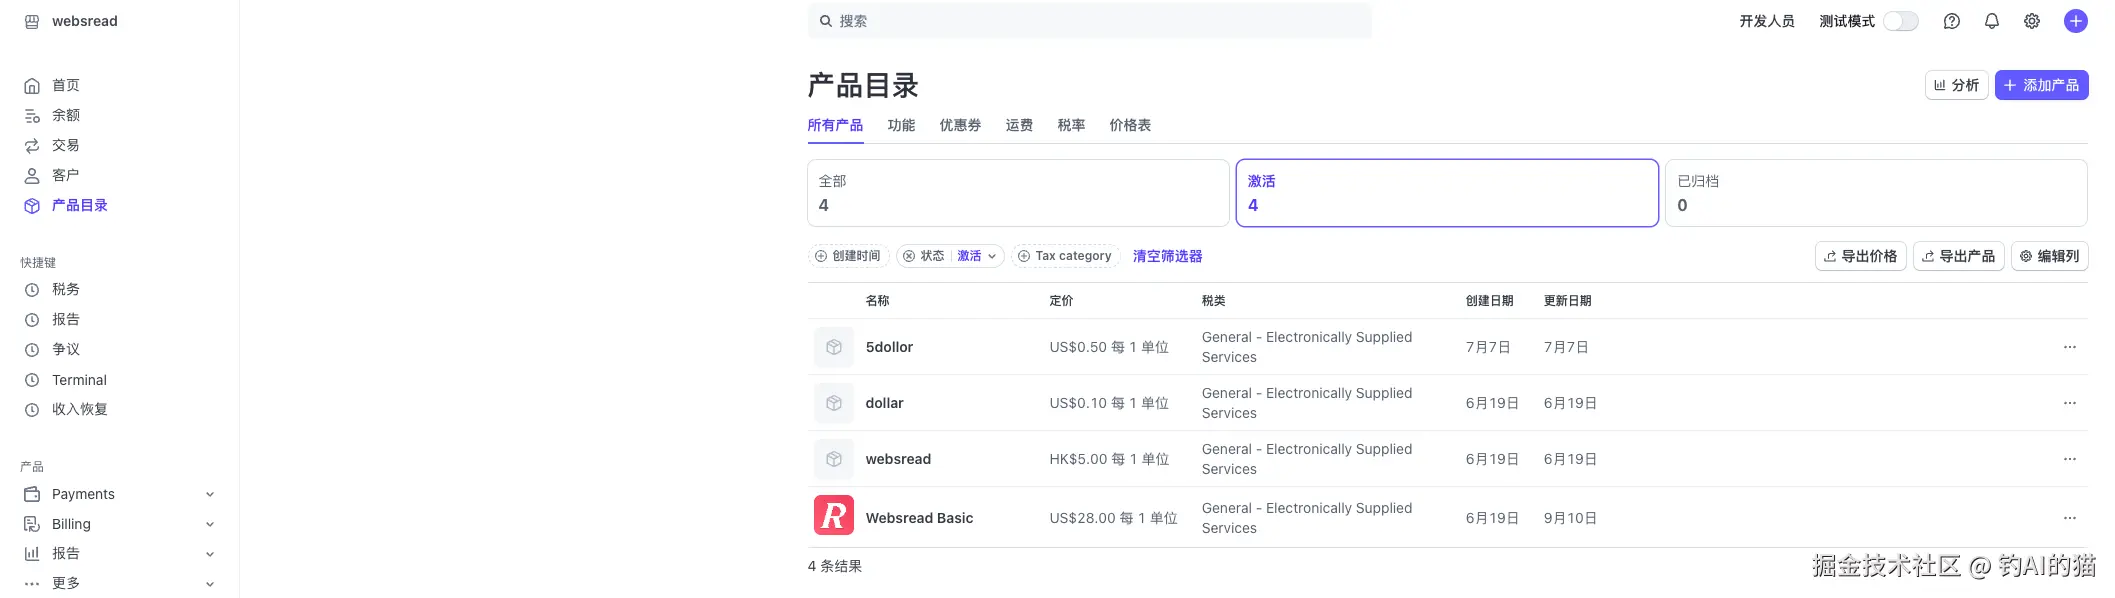Toggle 测试模式 test mode switch
2115x598 pixels.
click(1901, 21)
